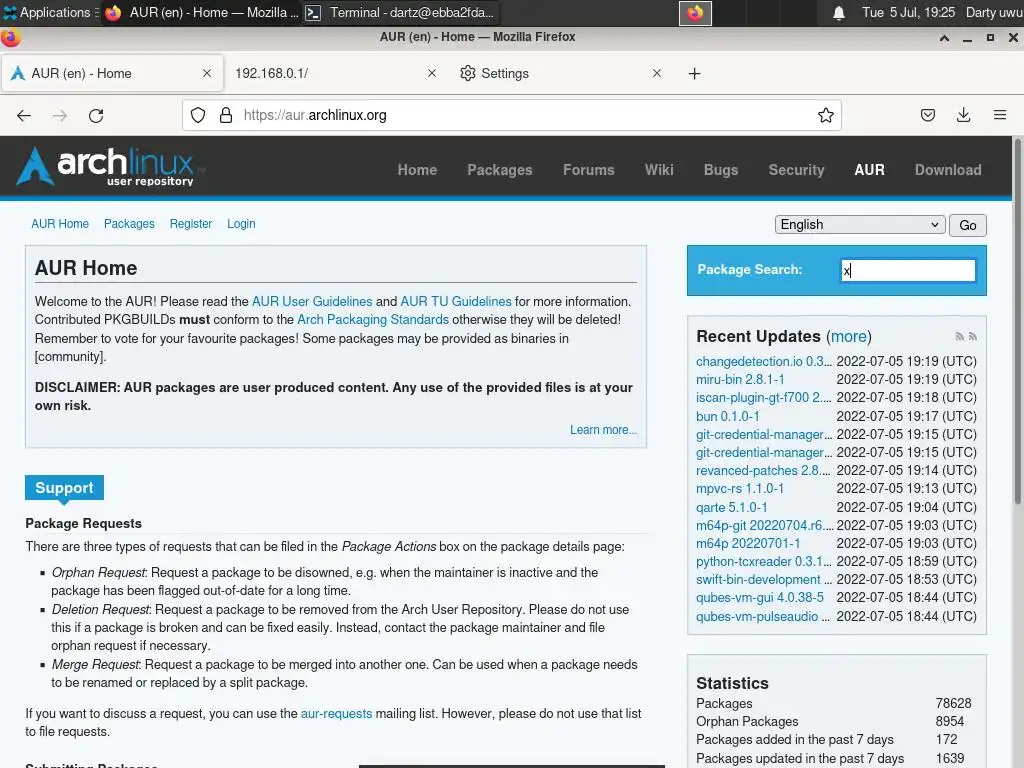Open the mpvc-rs 1.1.0-1 package
This screenshot has width=1024, height=768.
(740, 488)
